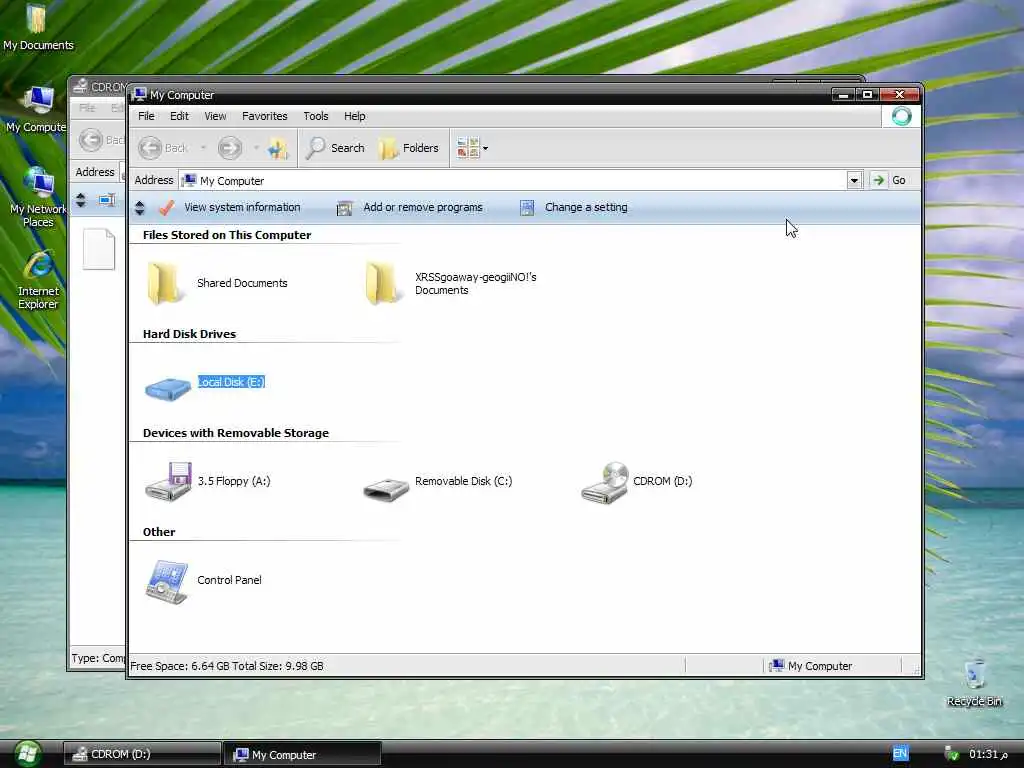
Task: Click the Add or remove programs icon
Action: coord(344,208)
